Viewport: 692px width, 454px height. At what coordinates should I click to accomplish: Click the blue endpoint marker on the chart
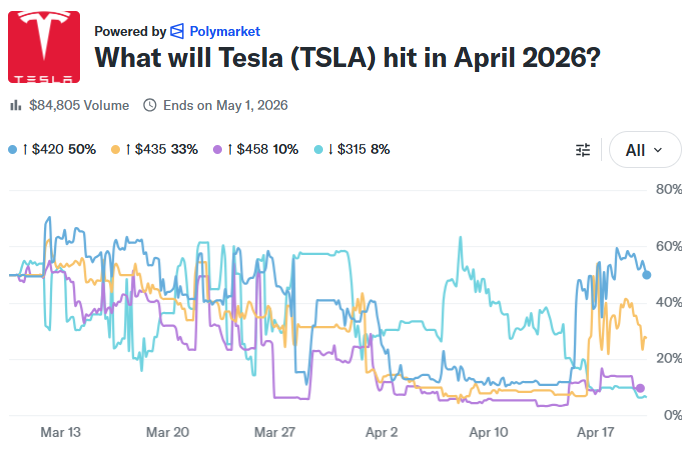[646, 275]
